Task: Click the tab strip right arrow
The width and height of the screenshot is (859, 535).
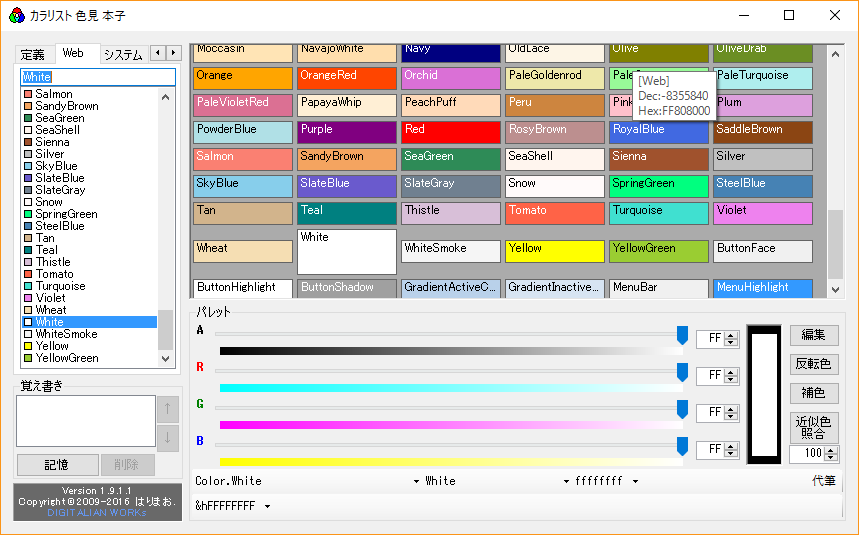Action: 174,53
